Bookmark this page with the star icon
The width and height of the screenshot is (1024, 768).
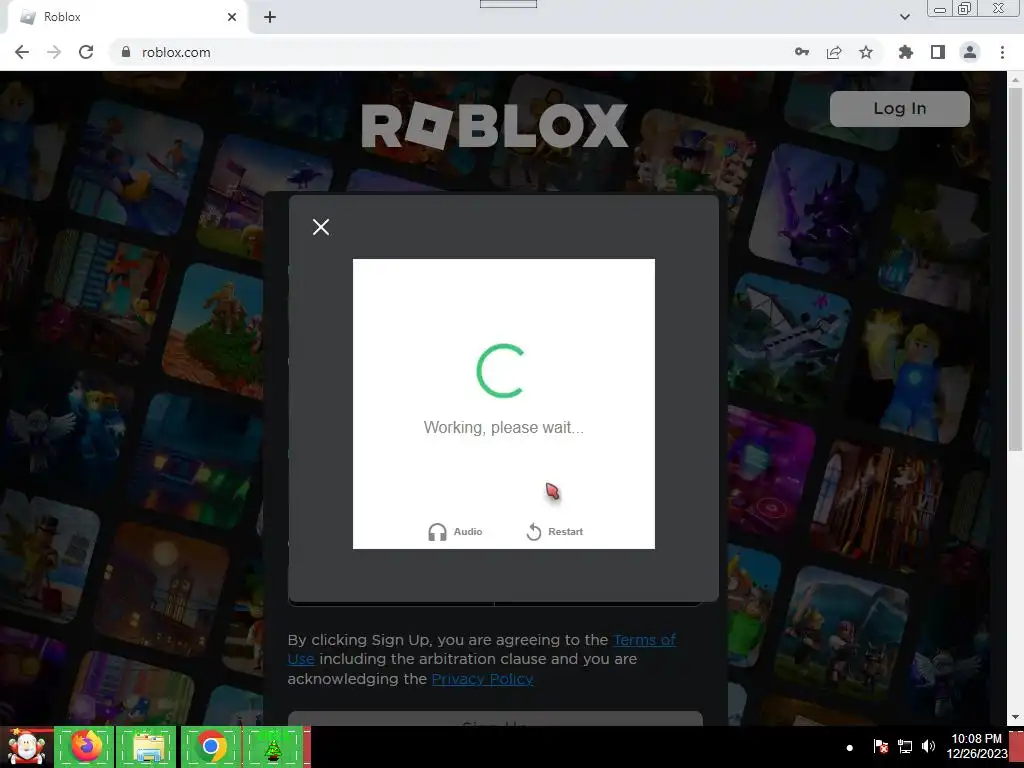[x=866, y=52]
